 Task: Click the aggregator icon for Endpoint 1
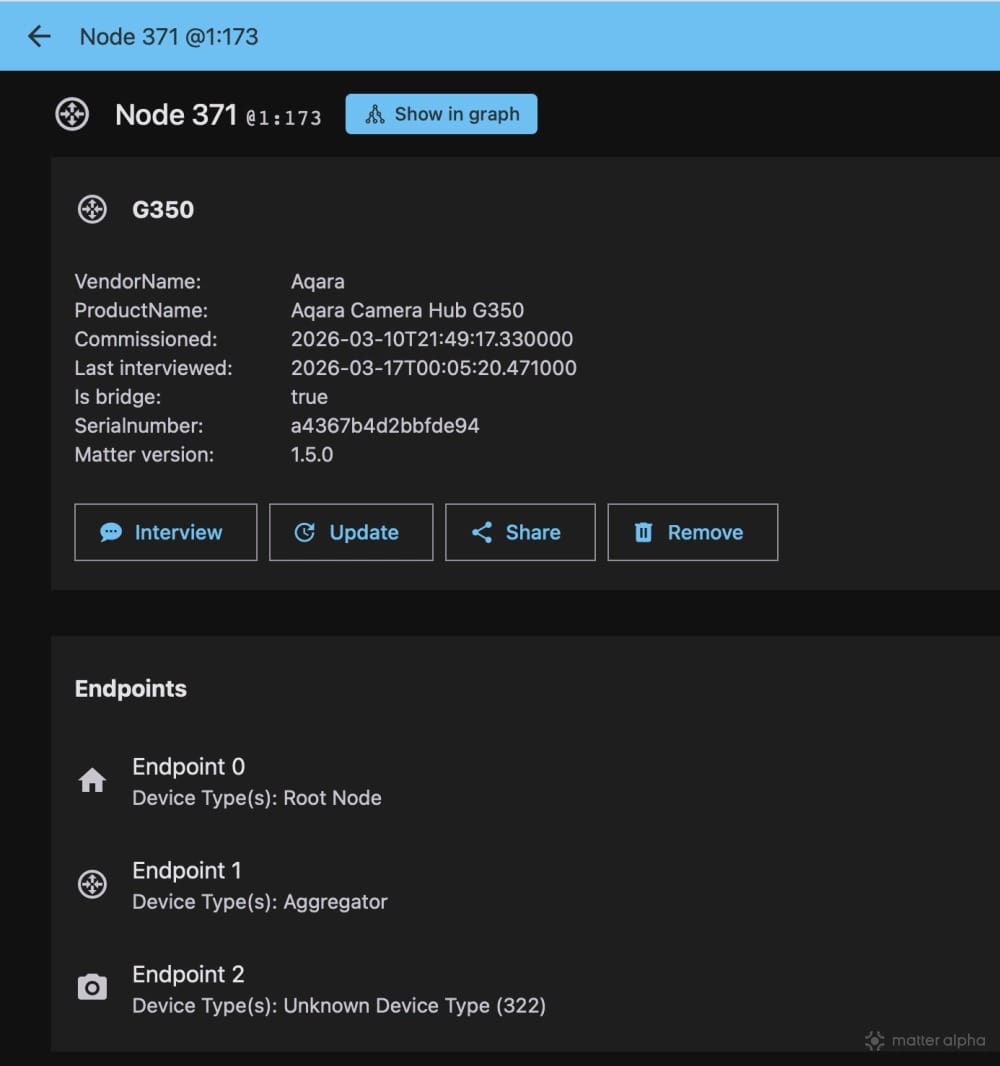(x=92, y=885)
